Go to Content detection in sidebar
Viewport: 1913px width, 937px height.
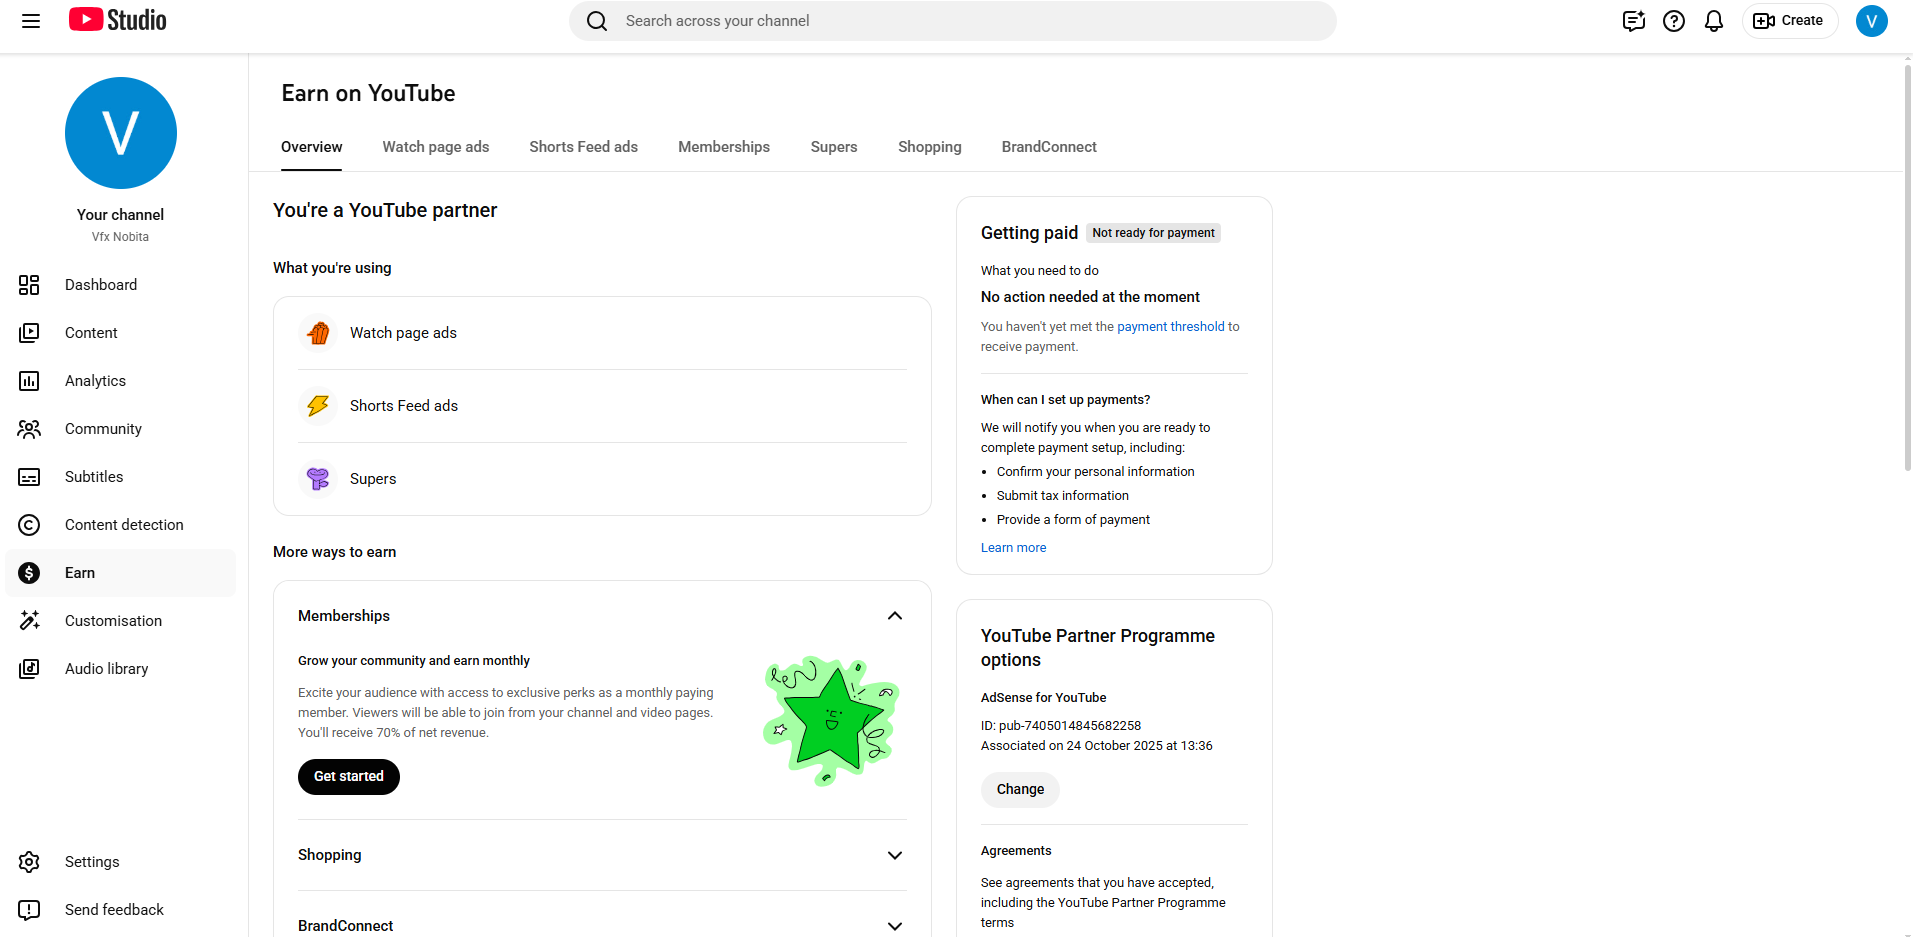(x=124, y=525)
